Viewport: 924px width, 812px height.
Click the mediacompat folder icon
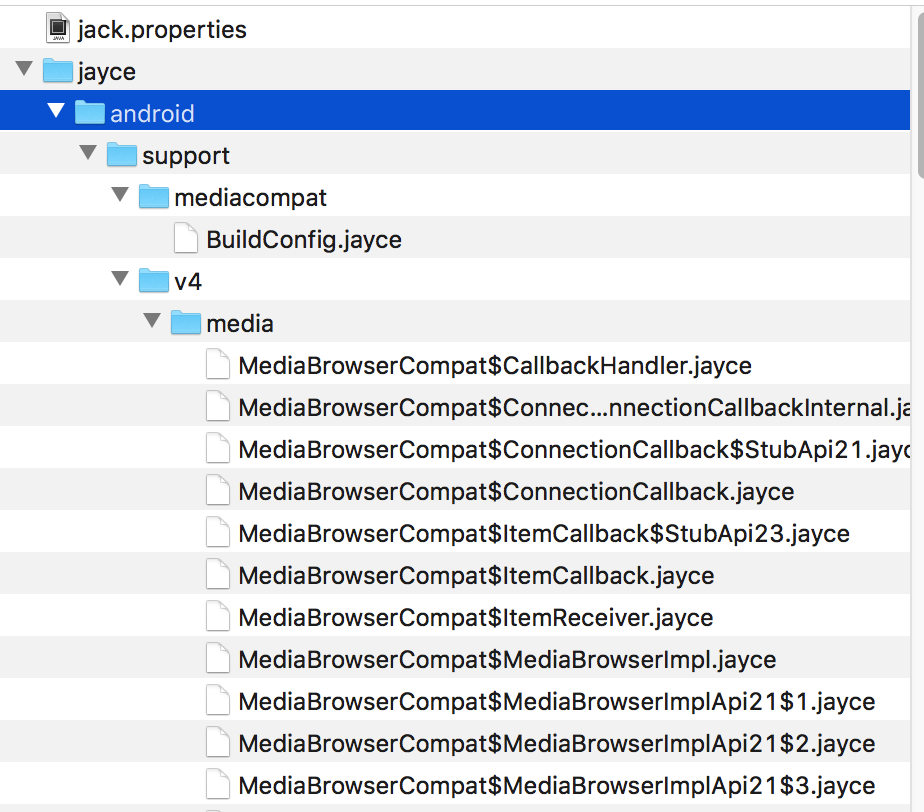coord(154,197)
